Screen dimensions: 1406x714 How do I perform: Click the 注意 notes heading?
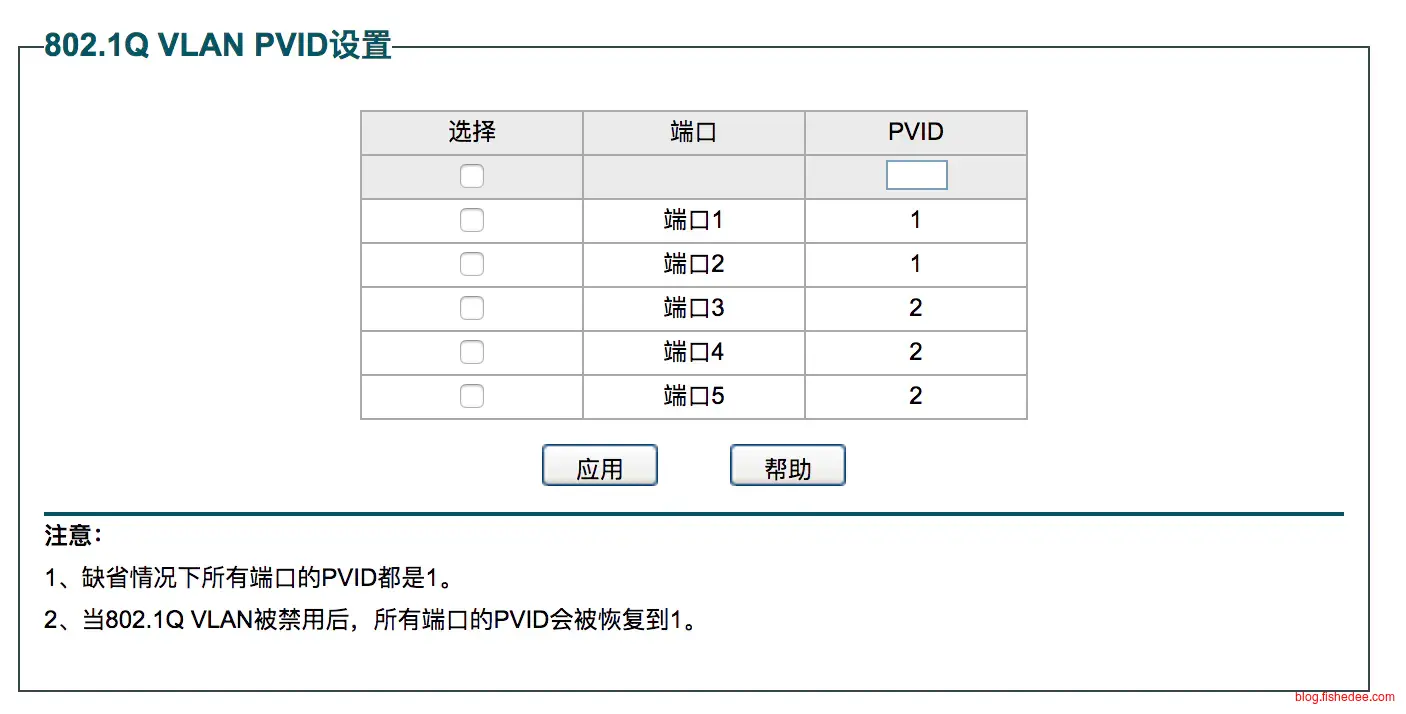[73, 536]
